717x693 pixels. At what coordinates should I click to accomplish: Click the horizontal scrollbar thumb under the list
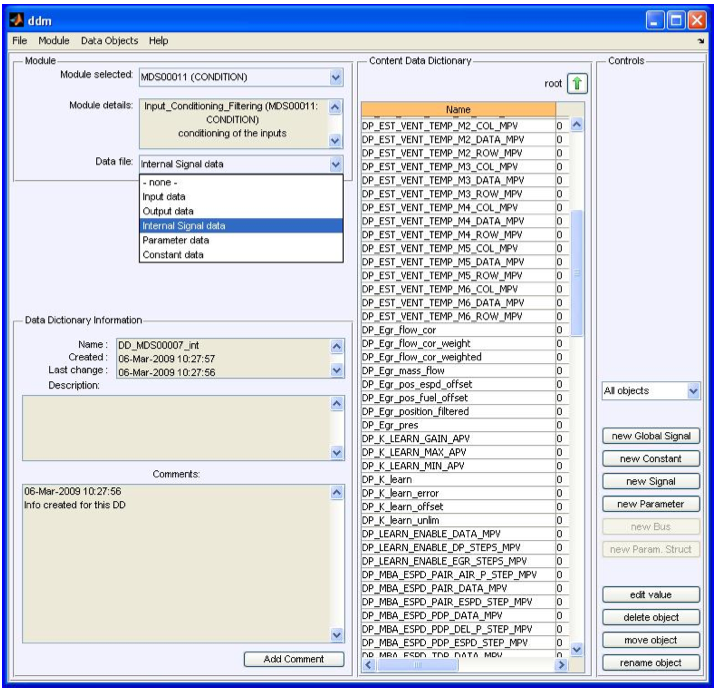coord(417,666)
